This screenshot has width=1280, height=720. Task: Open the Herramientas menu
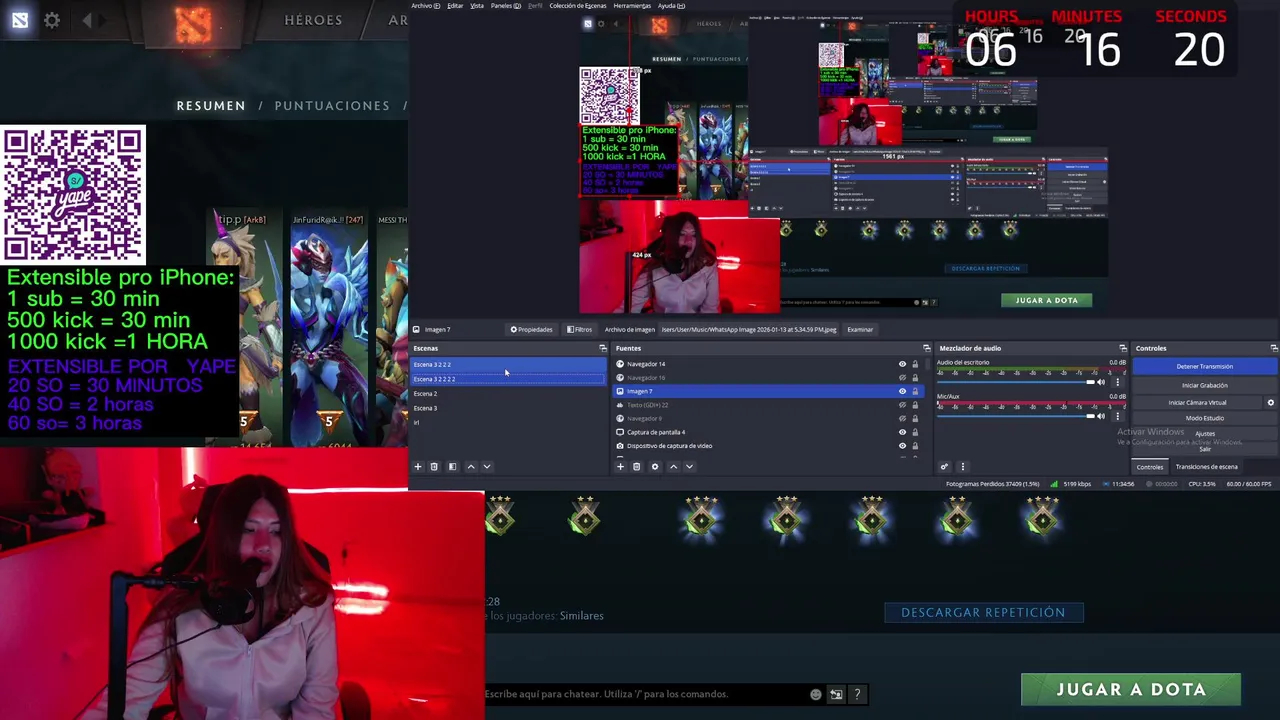pyautogui.click(x=632, y=5)
